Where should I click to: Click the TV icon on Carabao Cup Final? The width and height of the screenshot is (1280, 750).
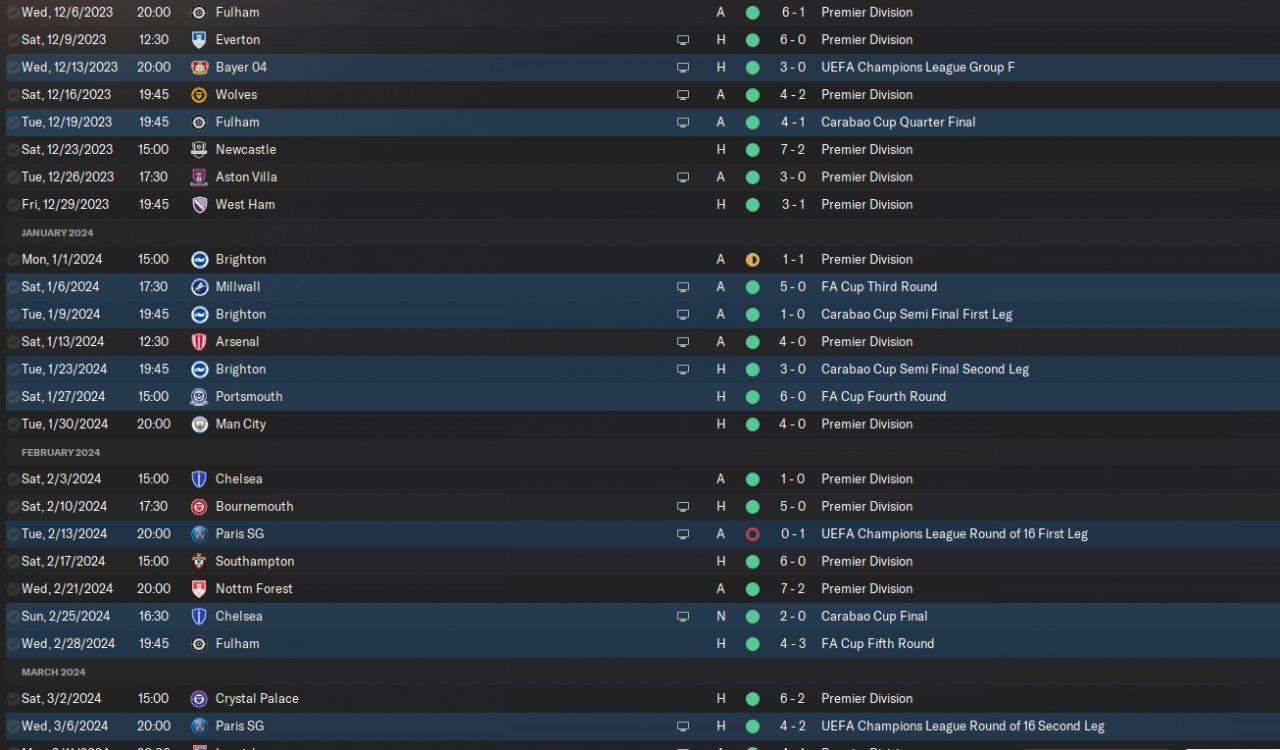tap(683, 617)
